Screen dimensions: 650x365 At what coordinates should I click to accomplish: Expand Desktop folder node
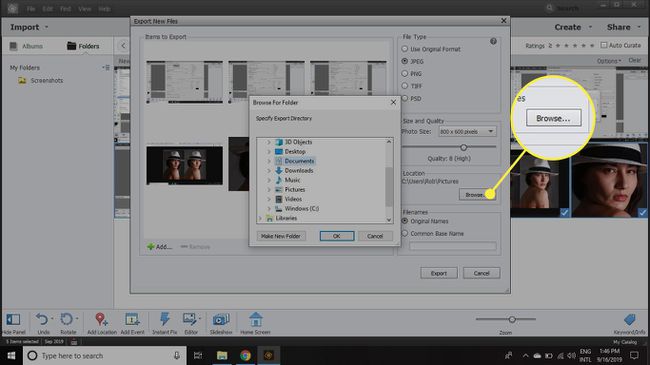point(269,151)
